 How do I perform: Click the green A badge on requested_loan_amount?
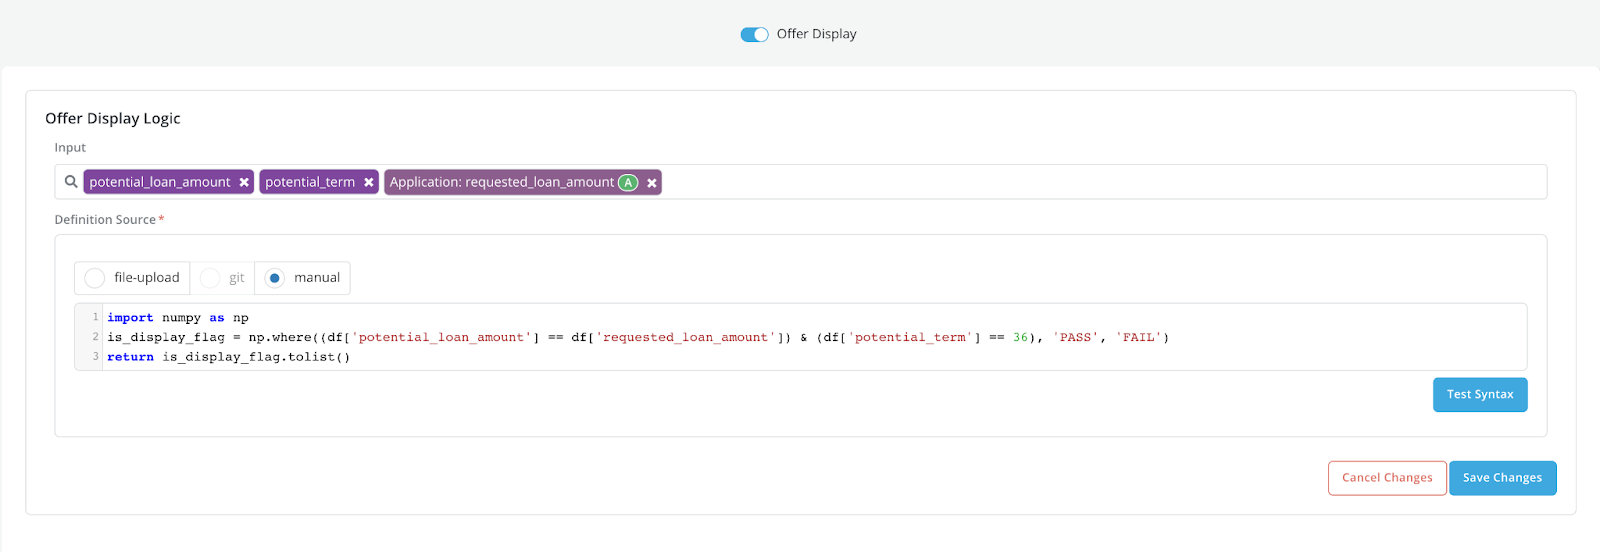[x=628, y=182]
